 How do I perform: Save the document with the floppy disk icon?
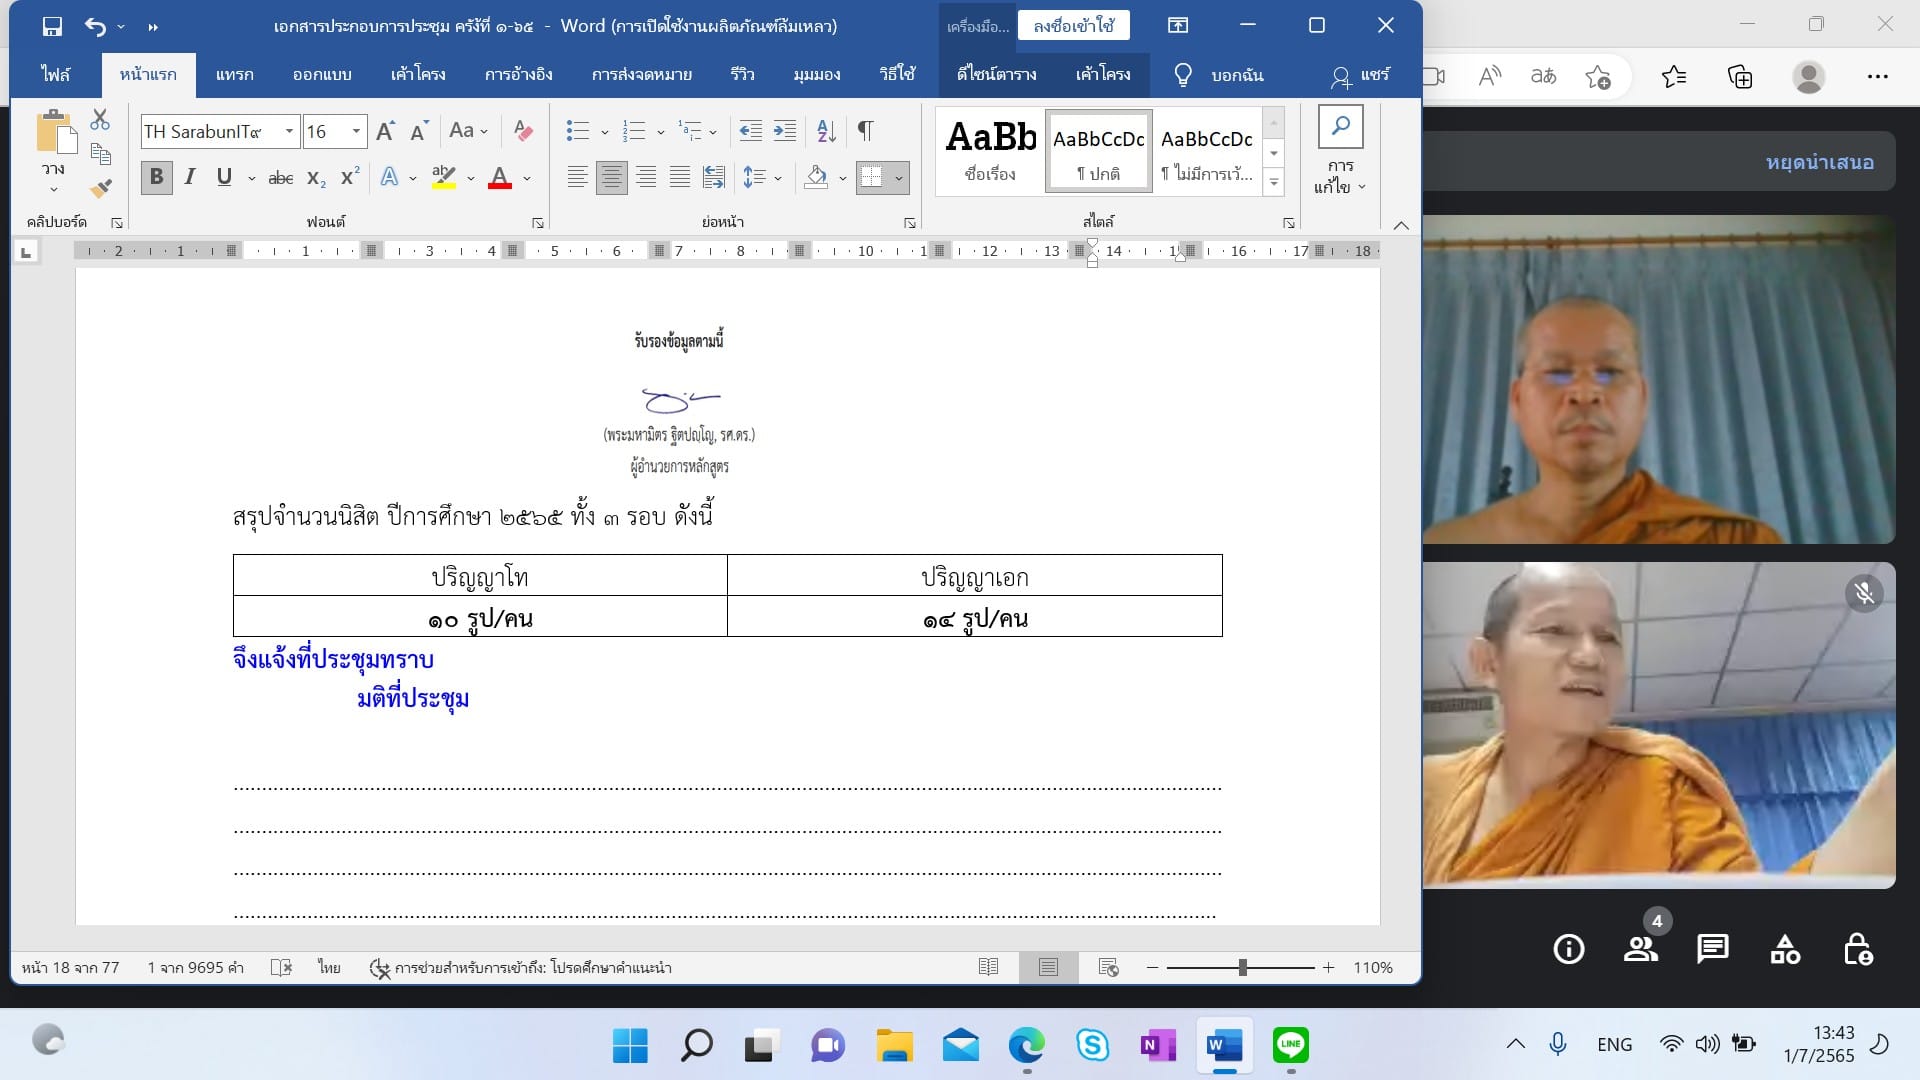[52, 26]
